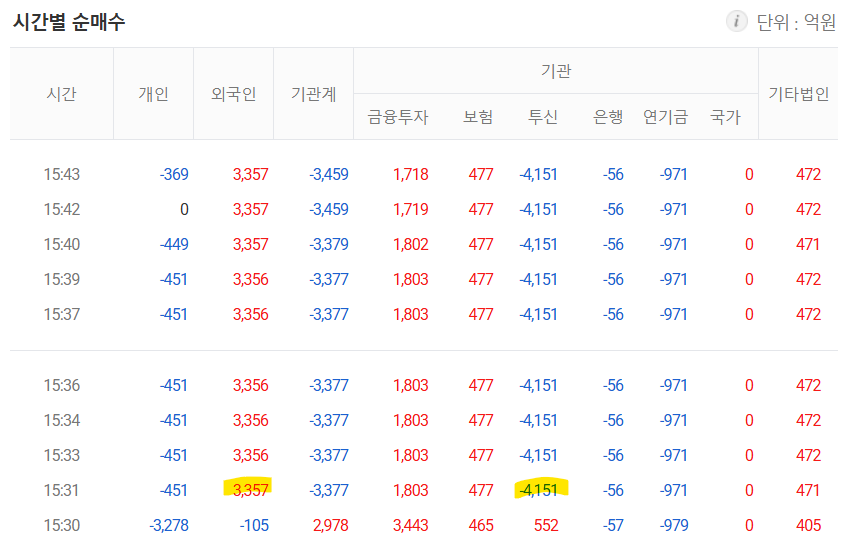The image size is (862, 552).
Task: Click the 시간 column header
Action: 62,94
